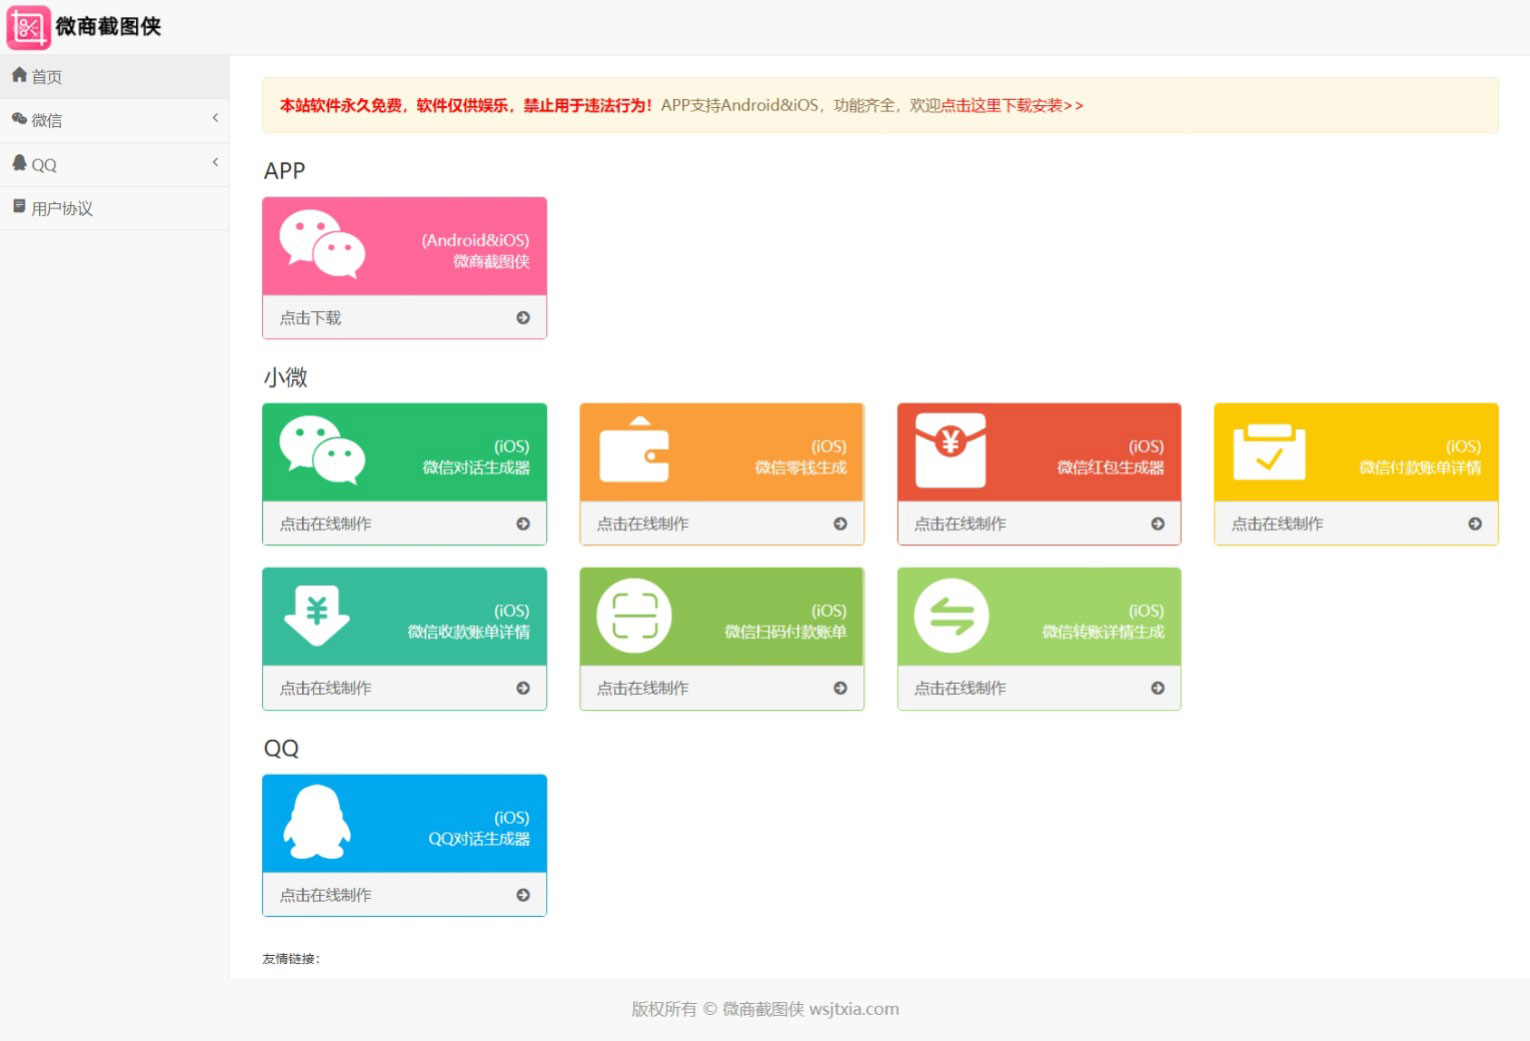Image resolution: width=1530 pixels, height=1041 pixels.
Task: Click arrow circle icon next to 点击下载
Action: coord(523,318)
